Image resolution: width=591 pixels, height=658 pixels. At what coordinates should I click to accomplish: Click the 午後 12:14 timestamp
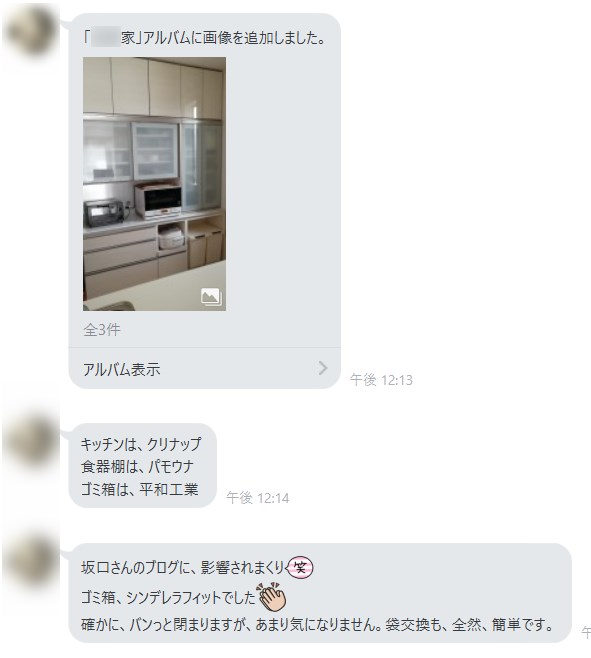click(258, 498)
